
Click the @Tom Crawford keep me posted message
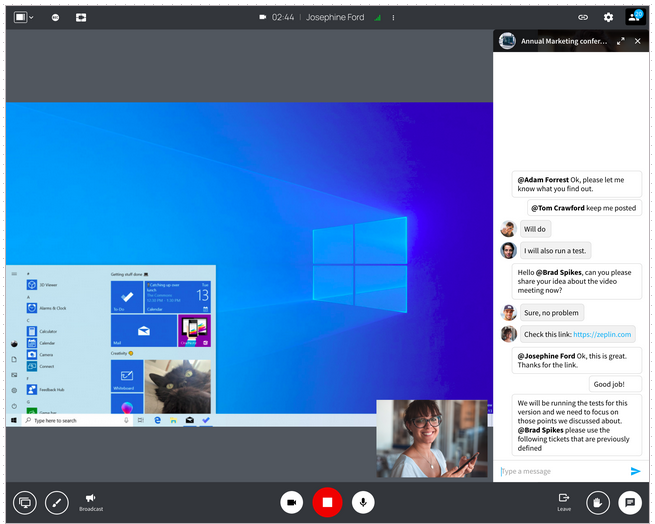584,208
